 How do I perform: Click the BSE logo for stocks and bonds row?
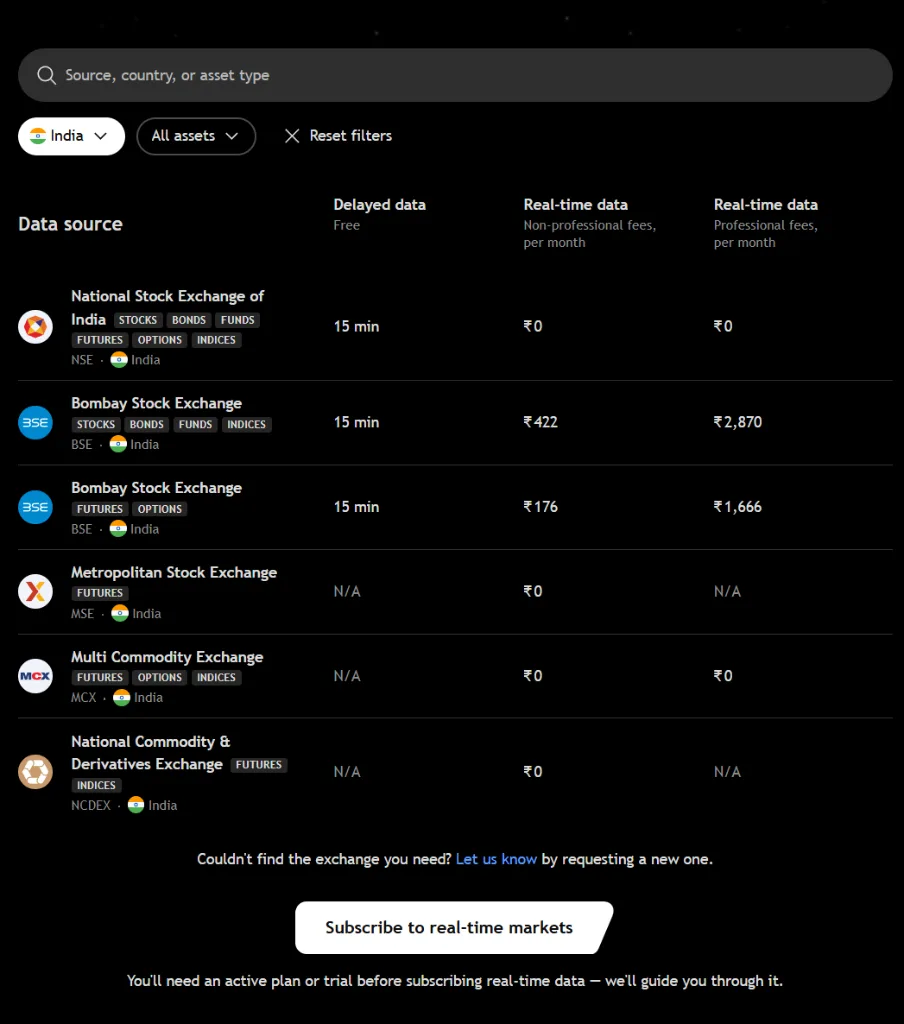point(35,423)
